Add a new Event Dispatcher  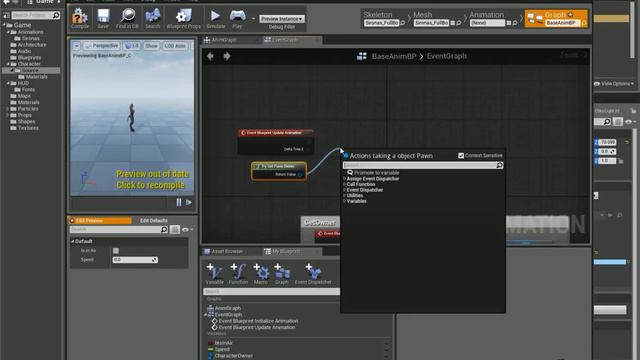tap(313, 274)
